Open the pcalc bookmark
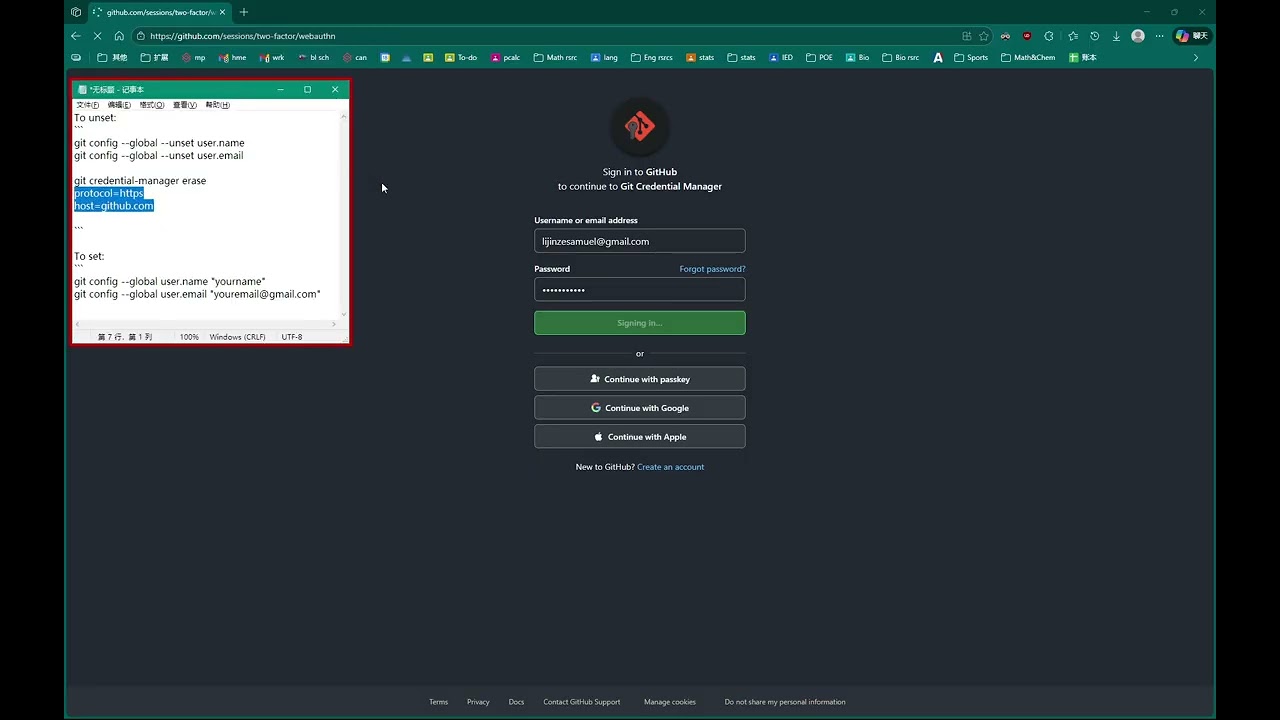 (505, 58)
